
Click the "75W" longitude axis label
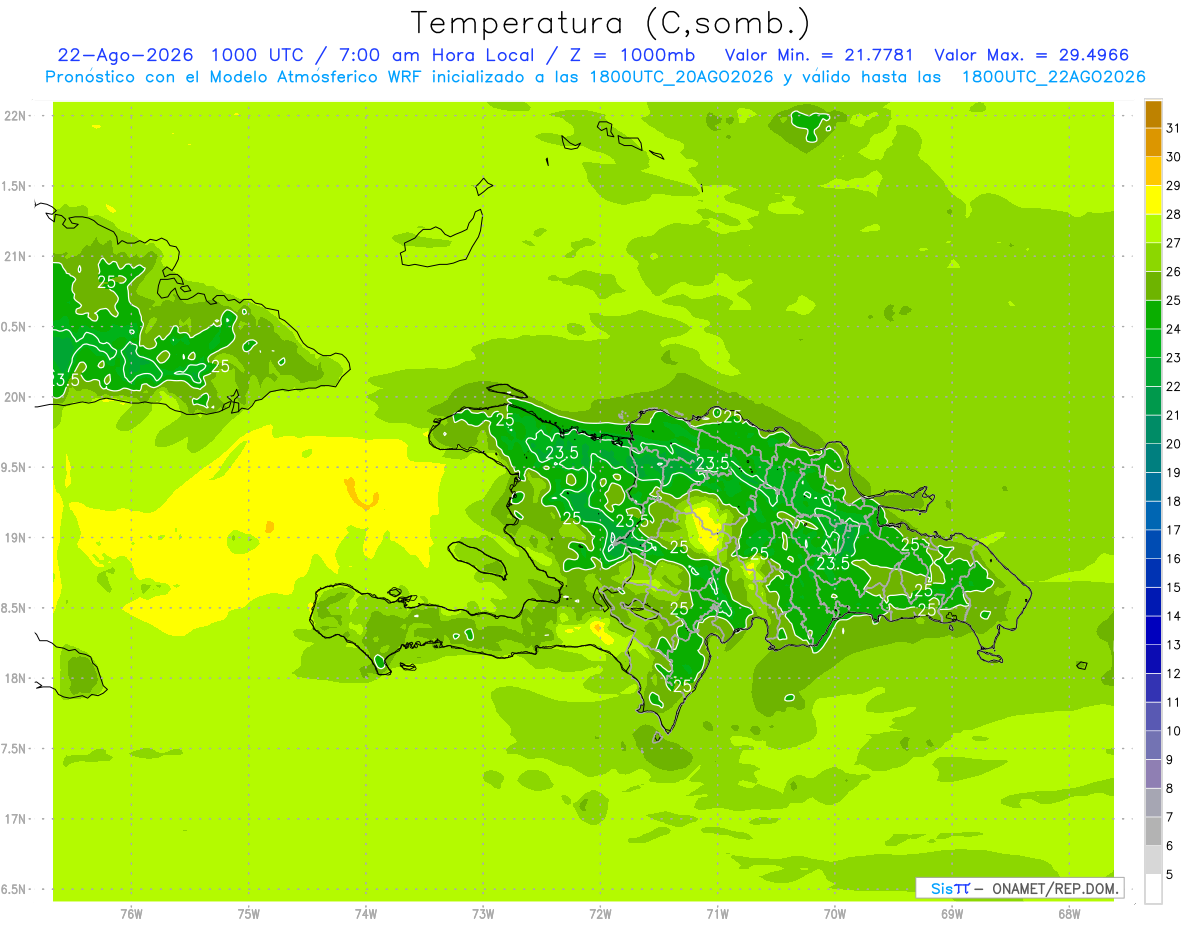click(x=249, y=913)
